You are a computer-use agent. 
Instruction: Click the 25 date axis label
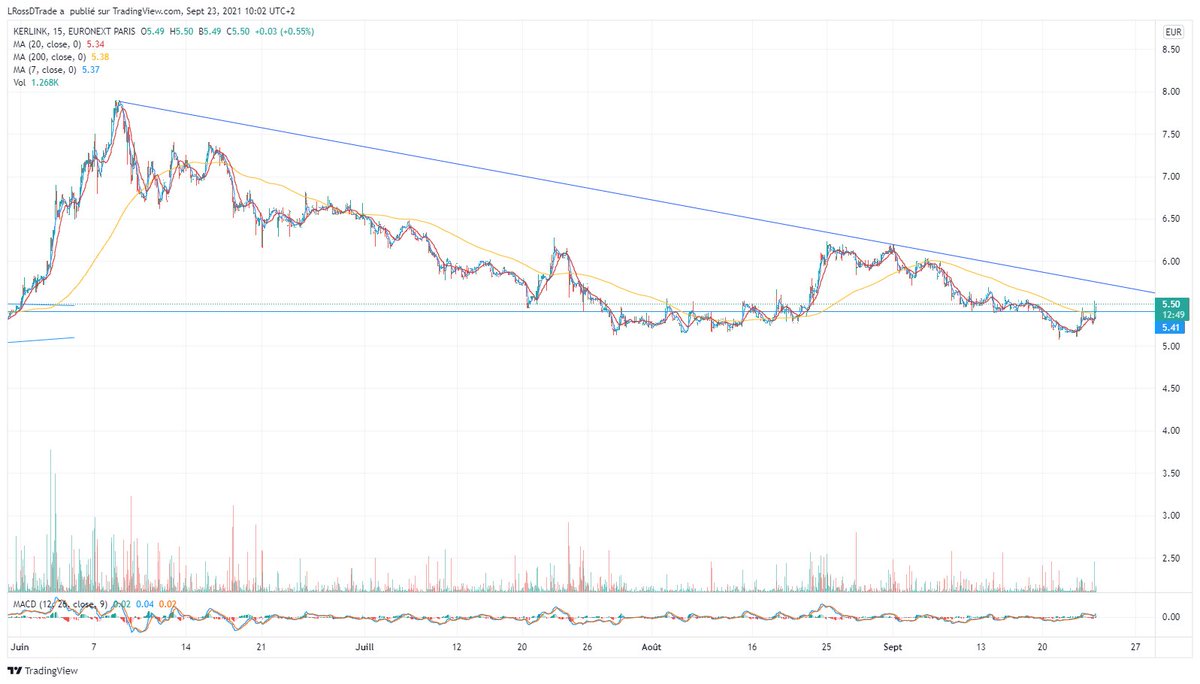824,648
